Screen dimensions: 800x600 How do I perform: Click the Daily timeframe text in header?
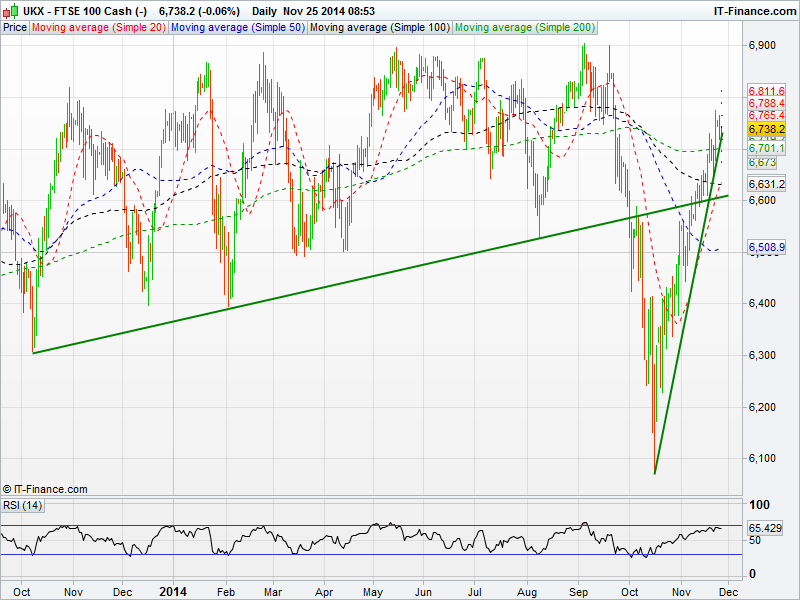(265, 11)
